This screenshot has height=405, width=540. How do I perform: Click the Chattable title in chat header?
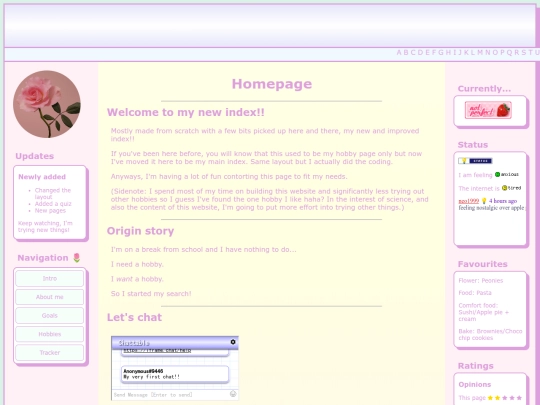(x=134, y=343)
